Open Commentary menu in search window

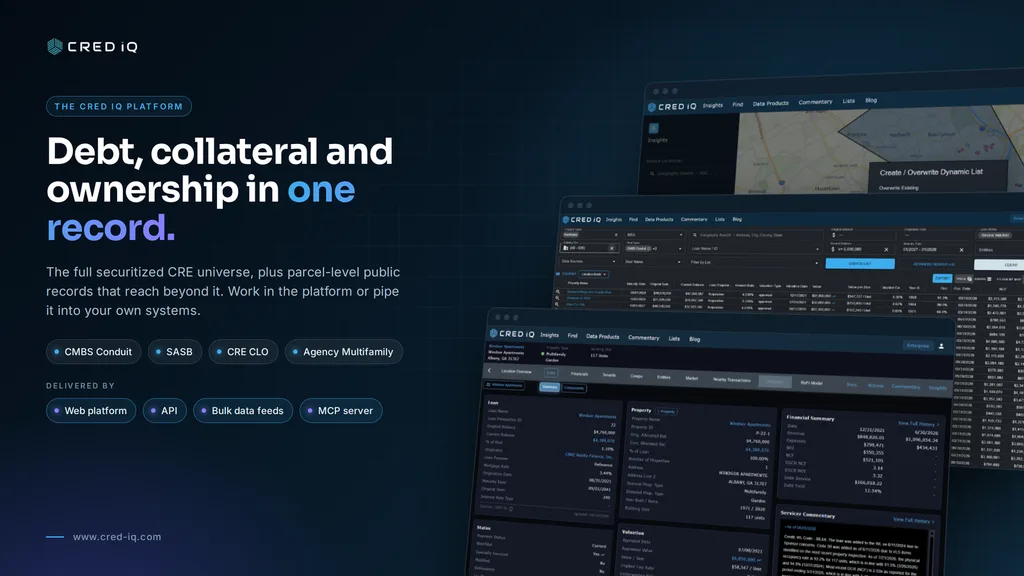click(694, 219)
